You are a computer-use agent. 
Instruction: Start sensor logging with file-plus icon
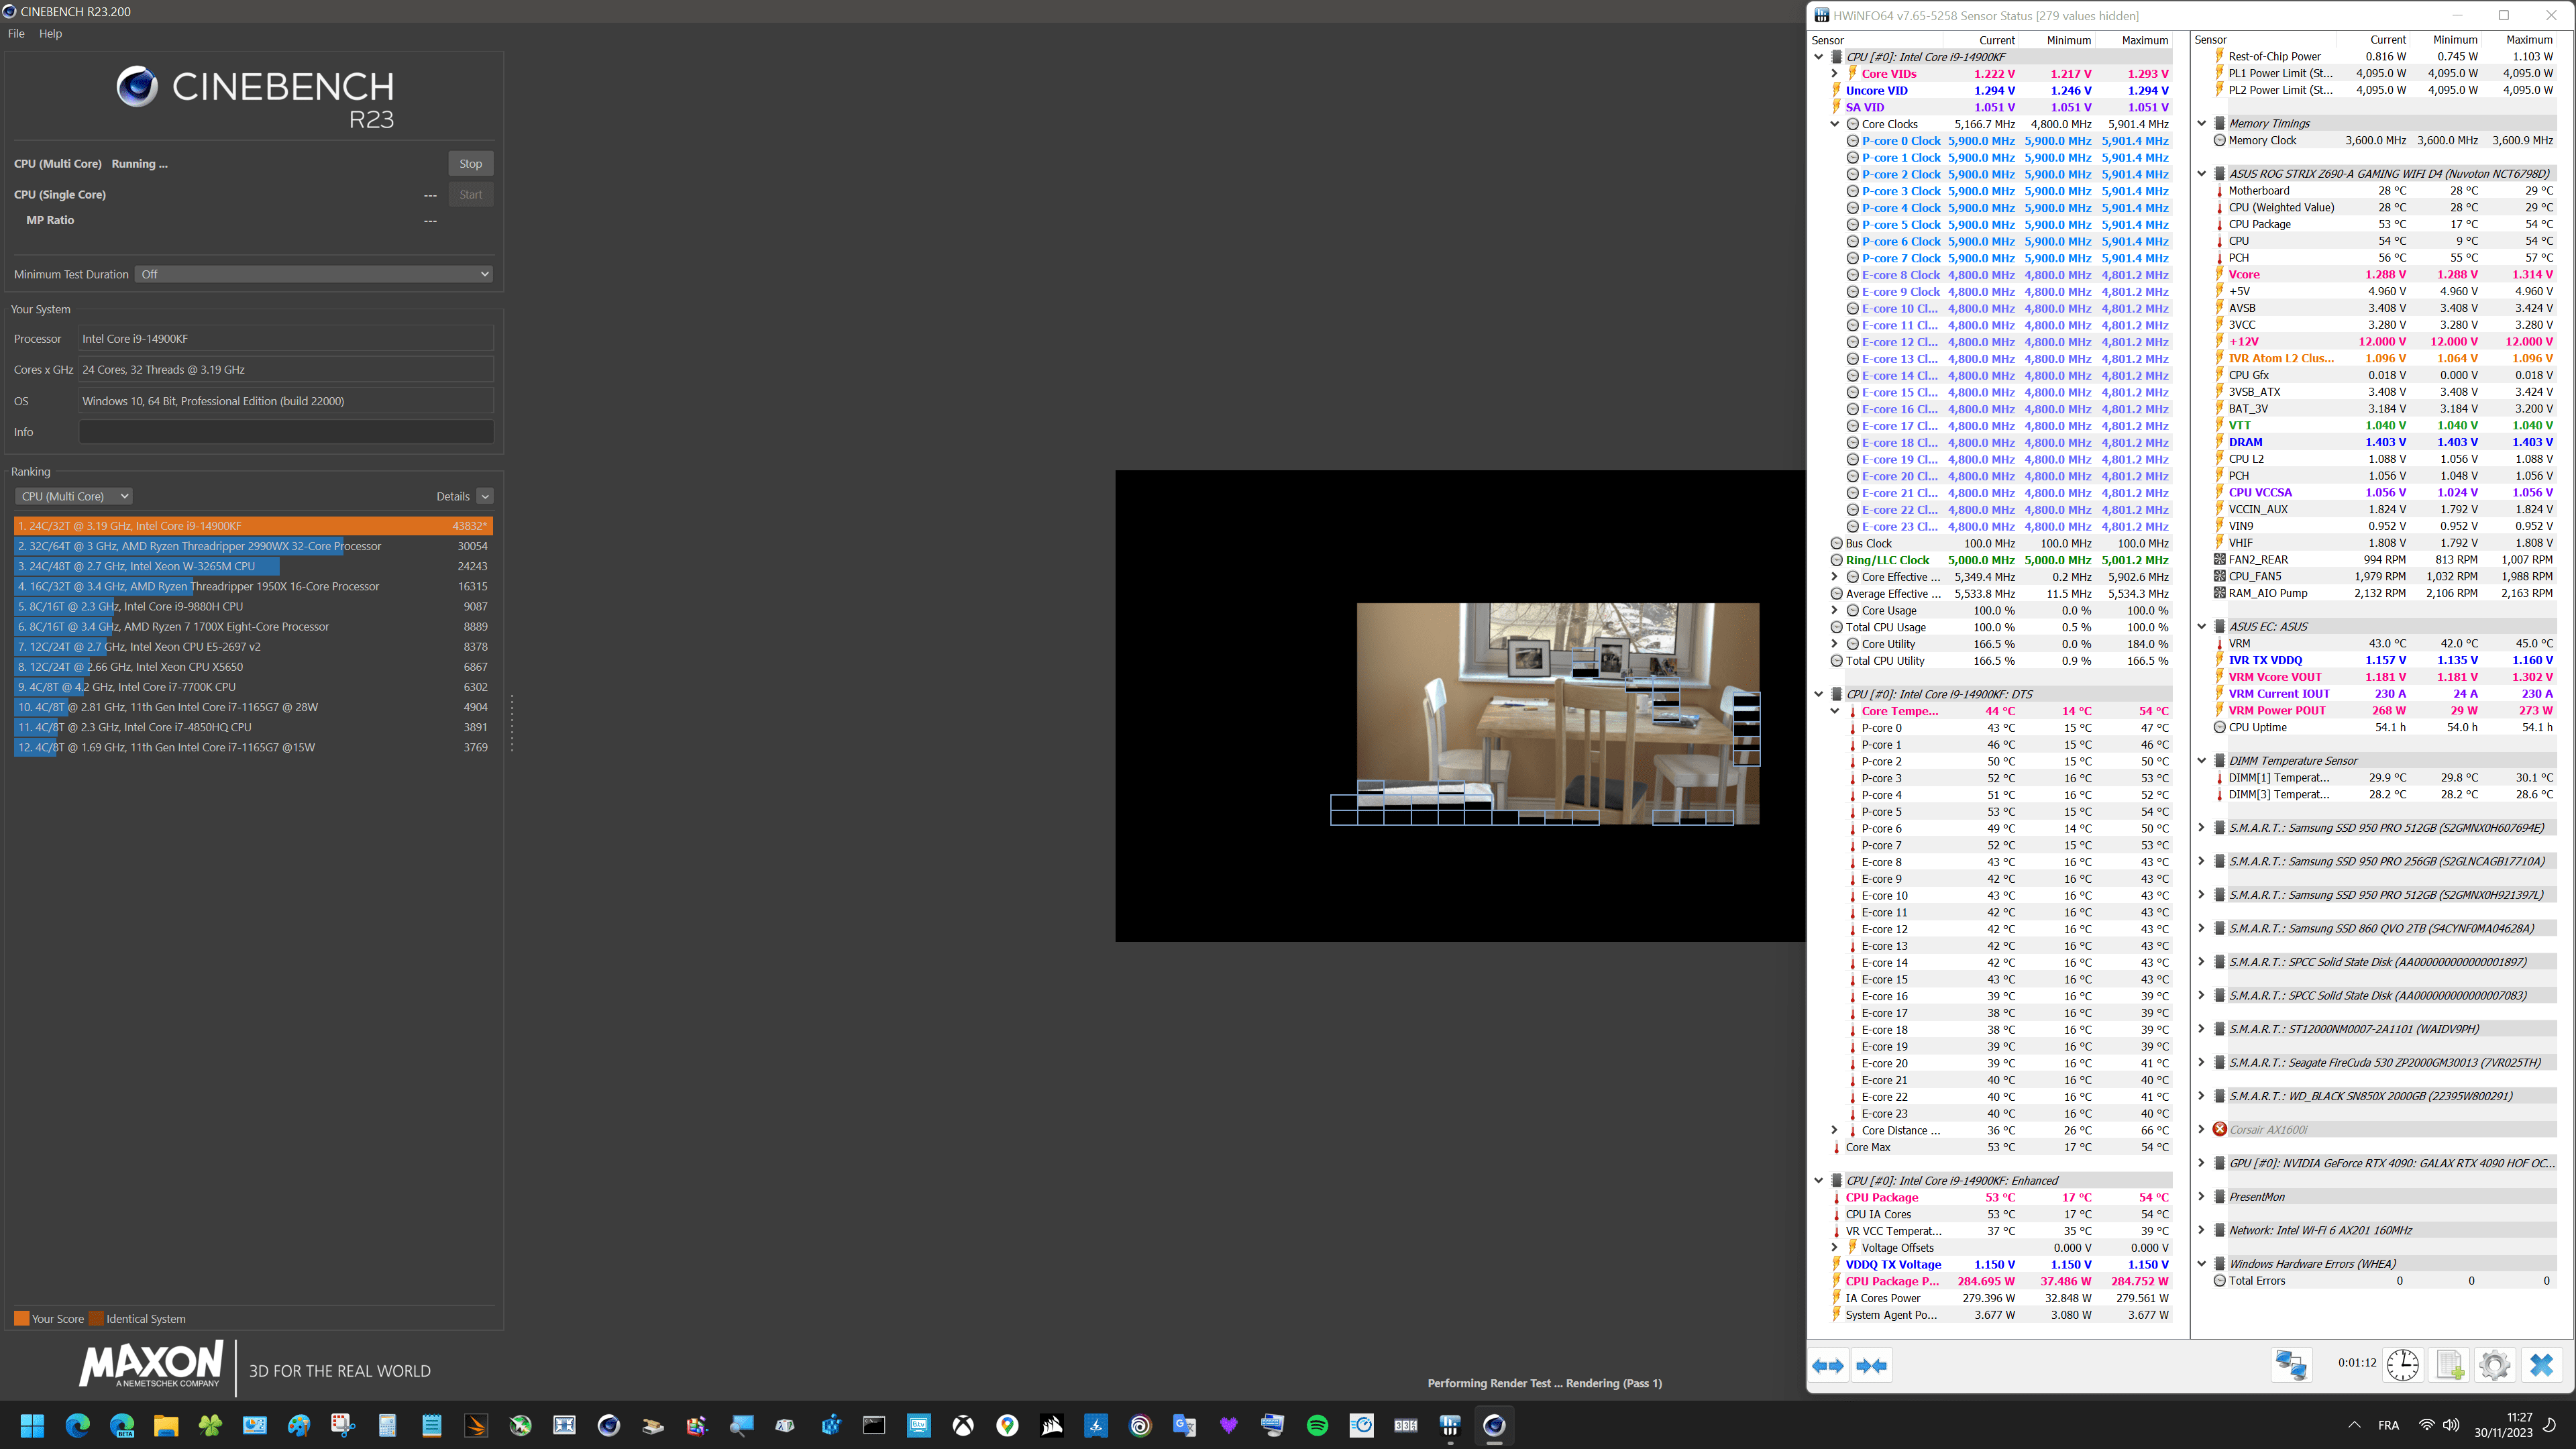click(x=2449, y=1365)
